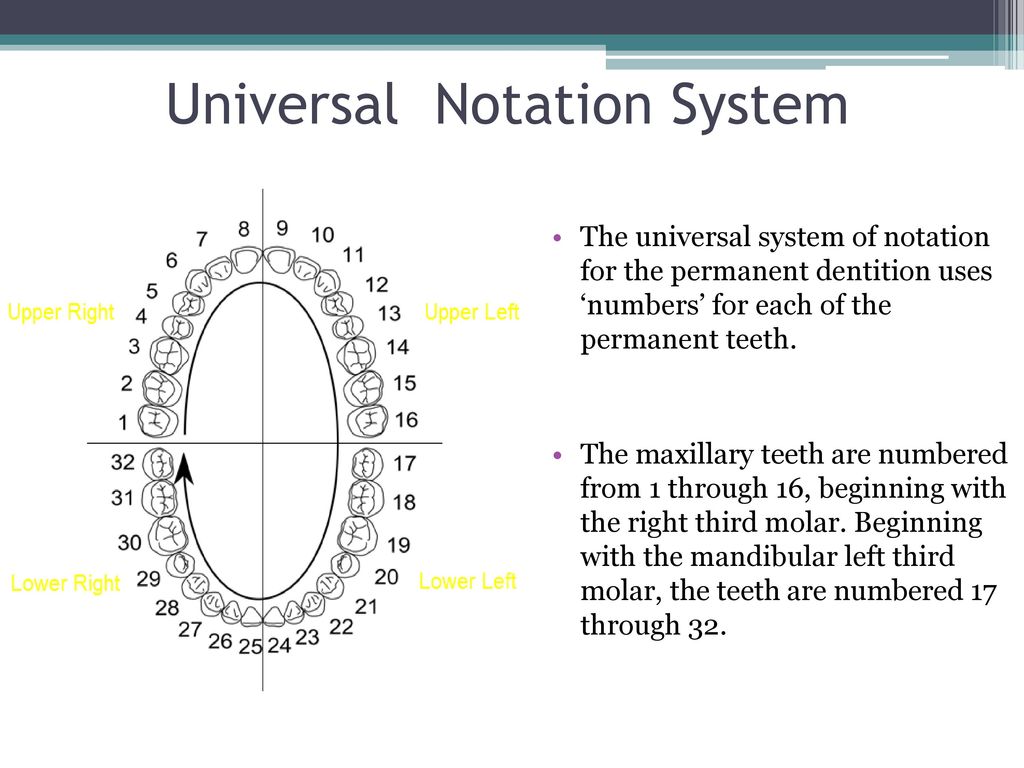Click the Lower Right quadrant label

[65, 583]
